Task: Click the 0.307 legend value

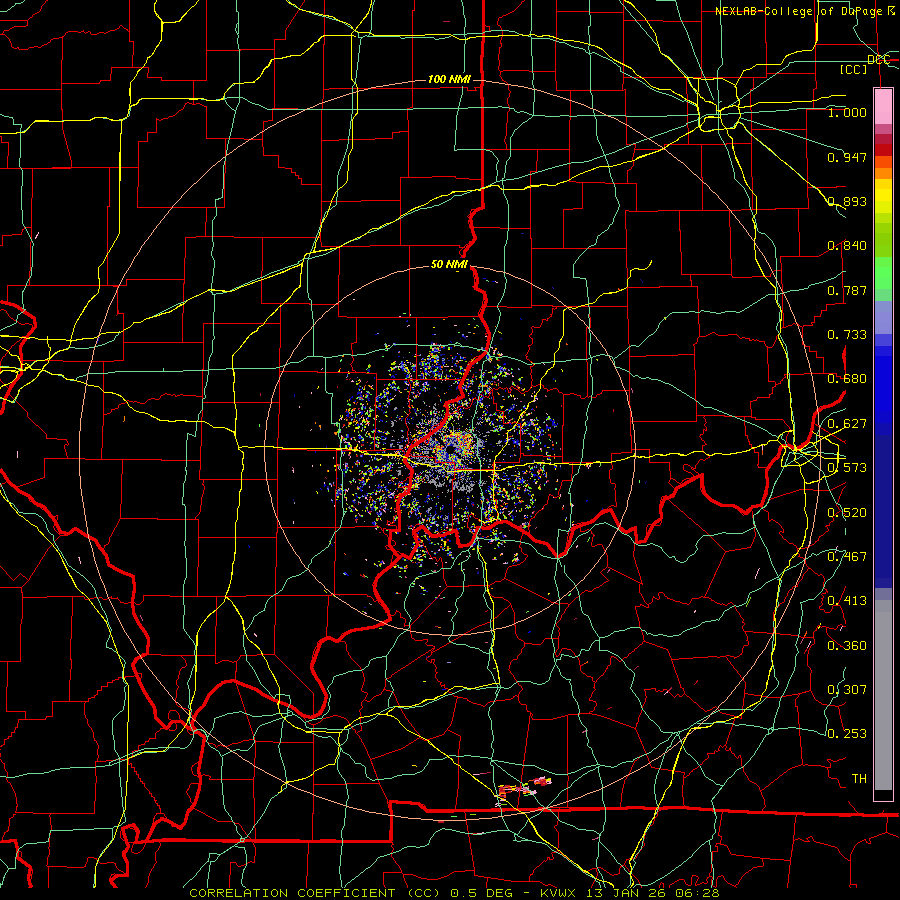Action: [x=847, y=690]
